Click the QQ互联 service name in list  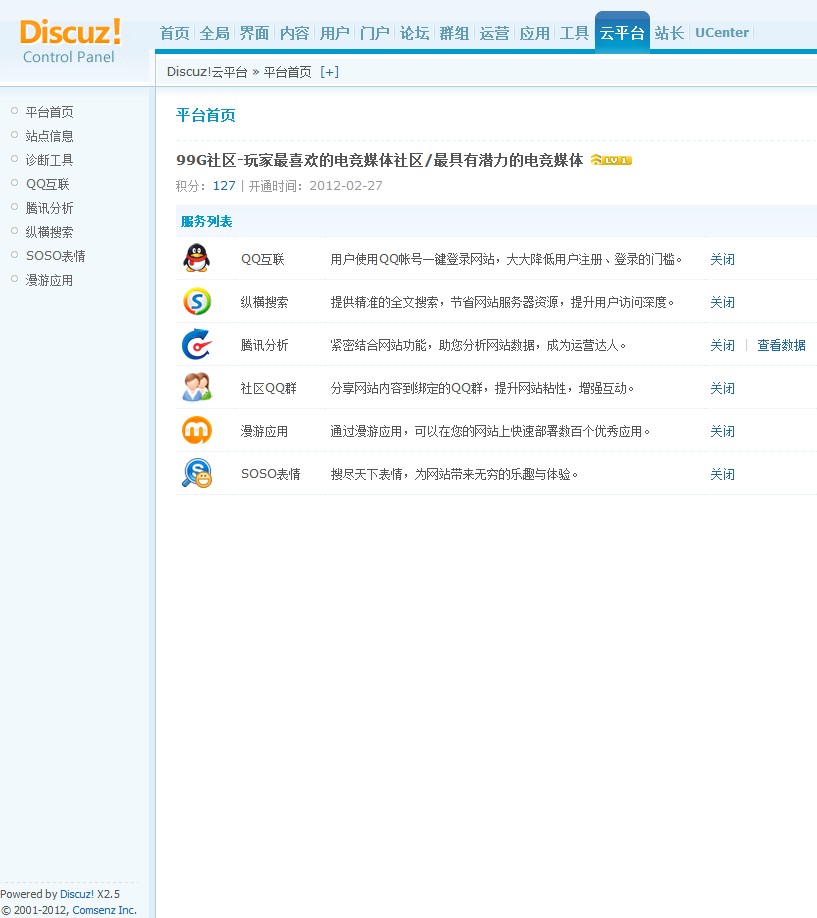[262, 259]
